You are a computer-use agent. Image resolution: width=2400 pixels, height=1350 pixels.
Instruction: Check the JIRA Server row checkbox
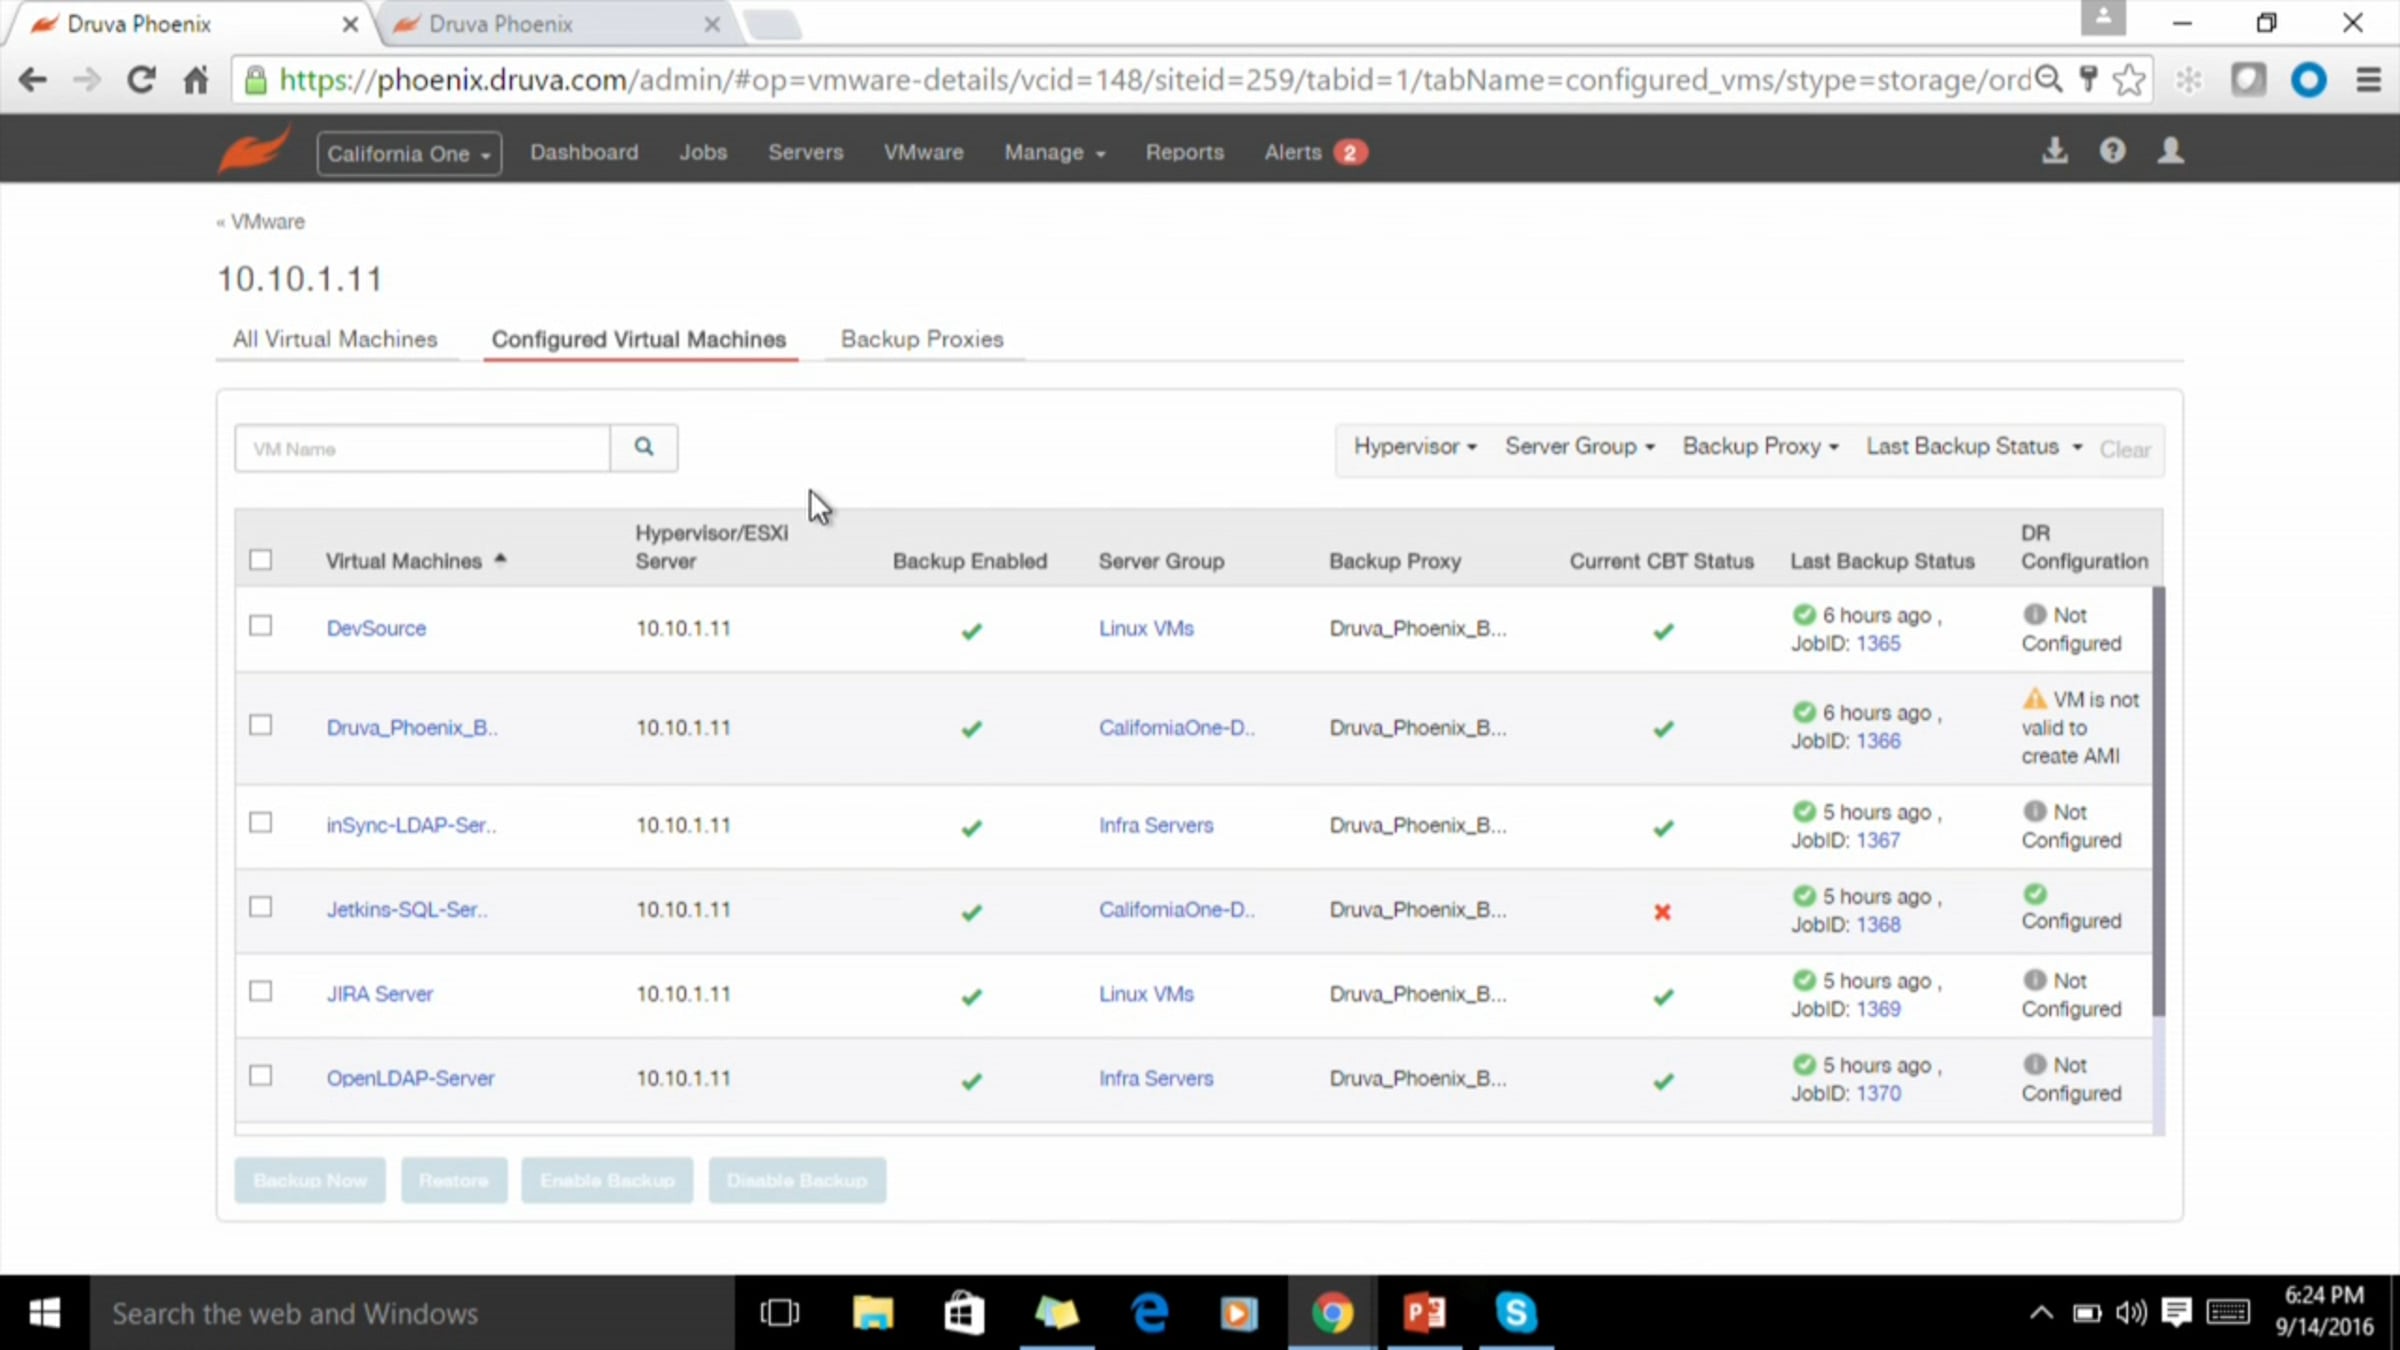tap(261, 991)
